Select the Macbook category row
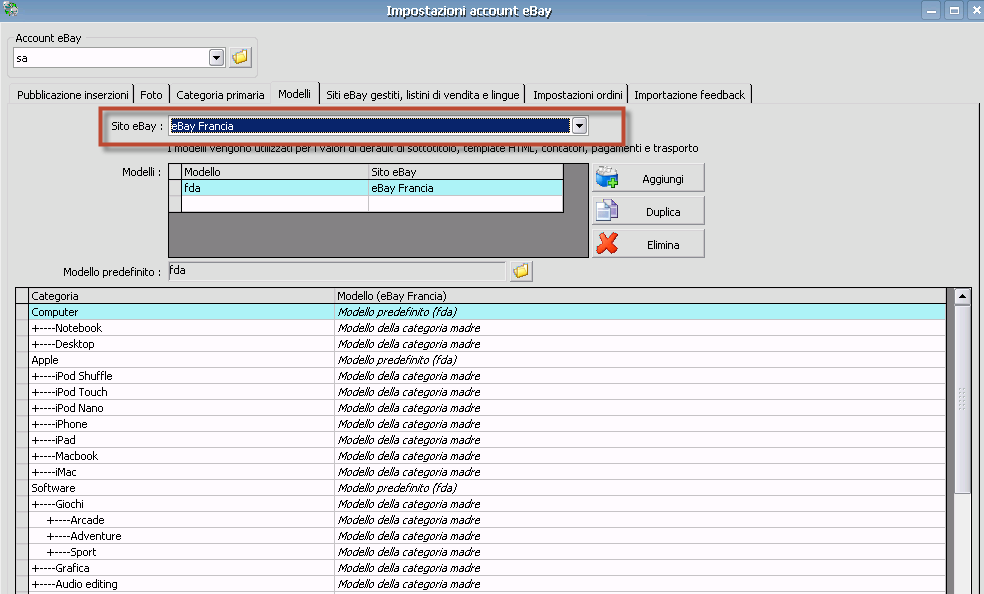This screenshot has height=594, width=984. click(180, 456)
